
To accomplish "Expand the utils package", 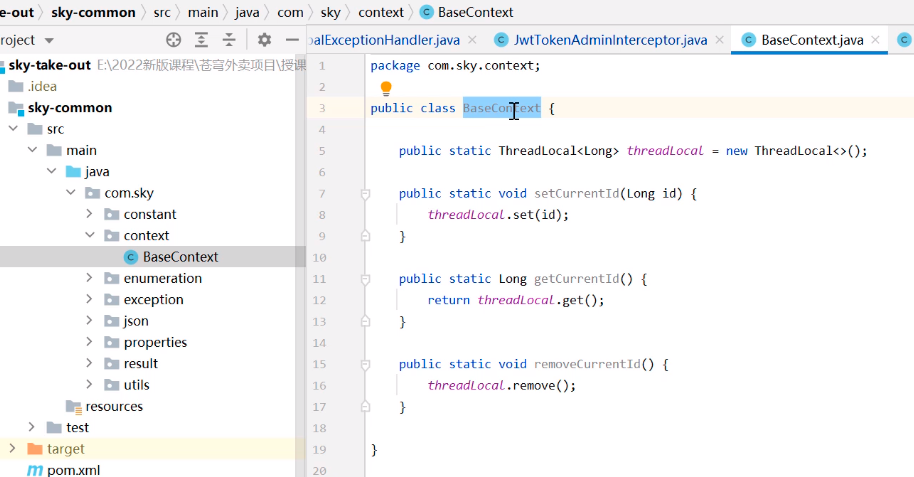I will pyautogui.click(x=89, y=385).
